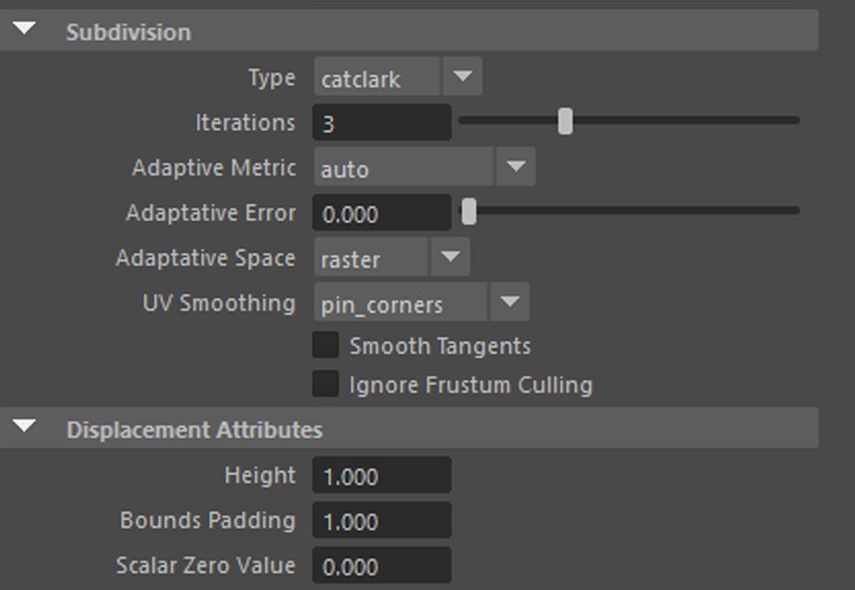Enable the Smooth Tangents checkbox
Image resolution: width=855 pixels, height=590 pixels.
tap(325, 345)
